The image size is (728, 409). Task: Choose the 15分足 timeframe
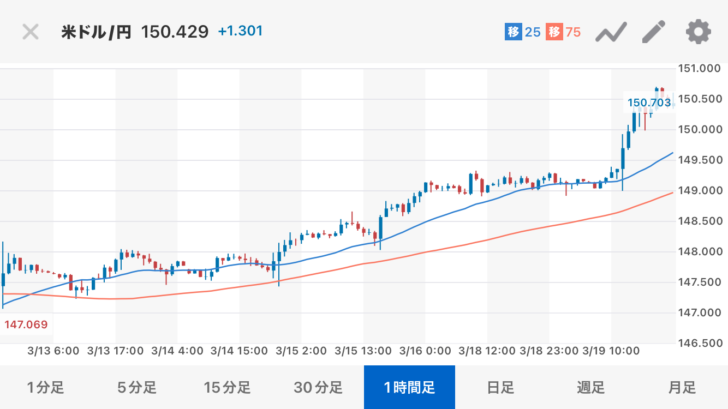227,387
